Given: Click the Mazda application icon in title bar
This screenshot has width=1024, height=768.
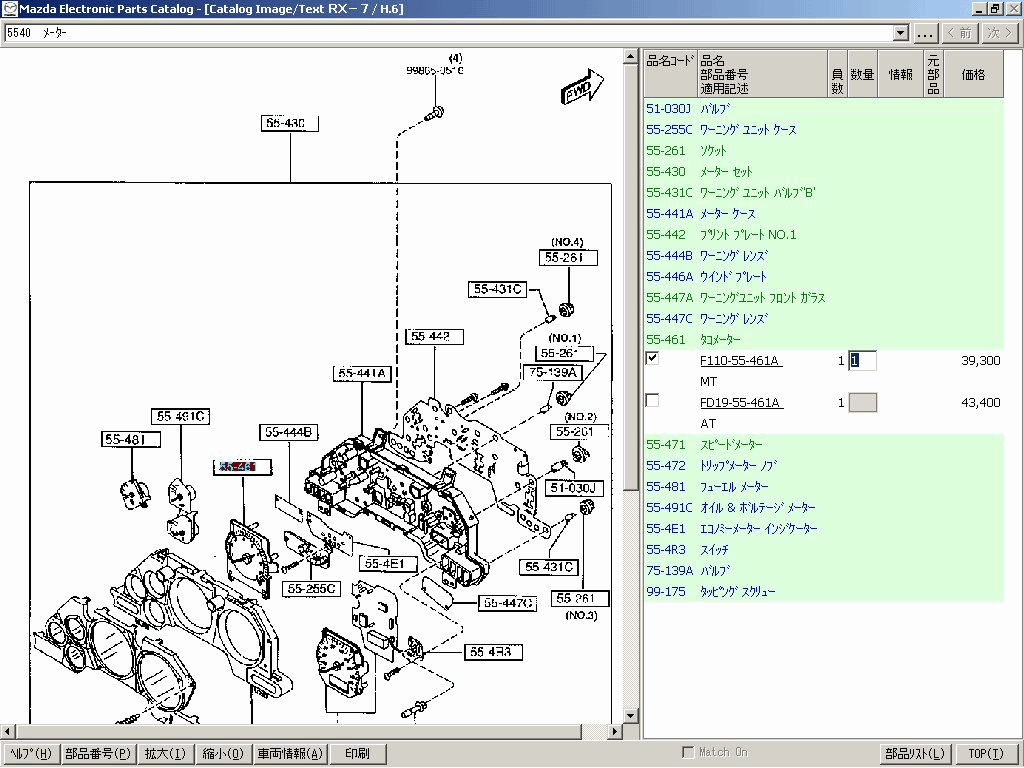Looking at the screenshot, I should 9,8.
